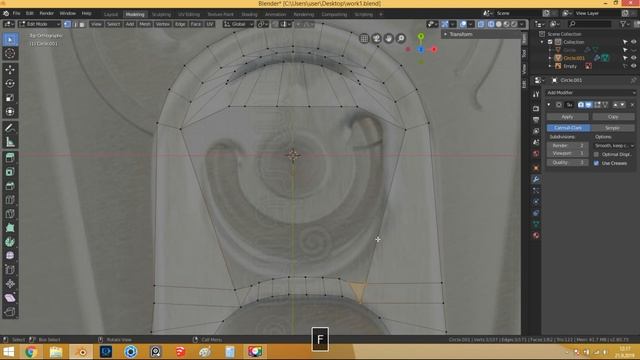This screenshot has height=360, width=640.
Task: Click the pan hand viewport icon
Action: pyautogui.click(x=389, y=38)
